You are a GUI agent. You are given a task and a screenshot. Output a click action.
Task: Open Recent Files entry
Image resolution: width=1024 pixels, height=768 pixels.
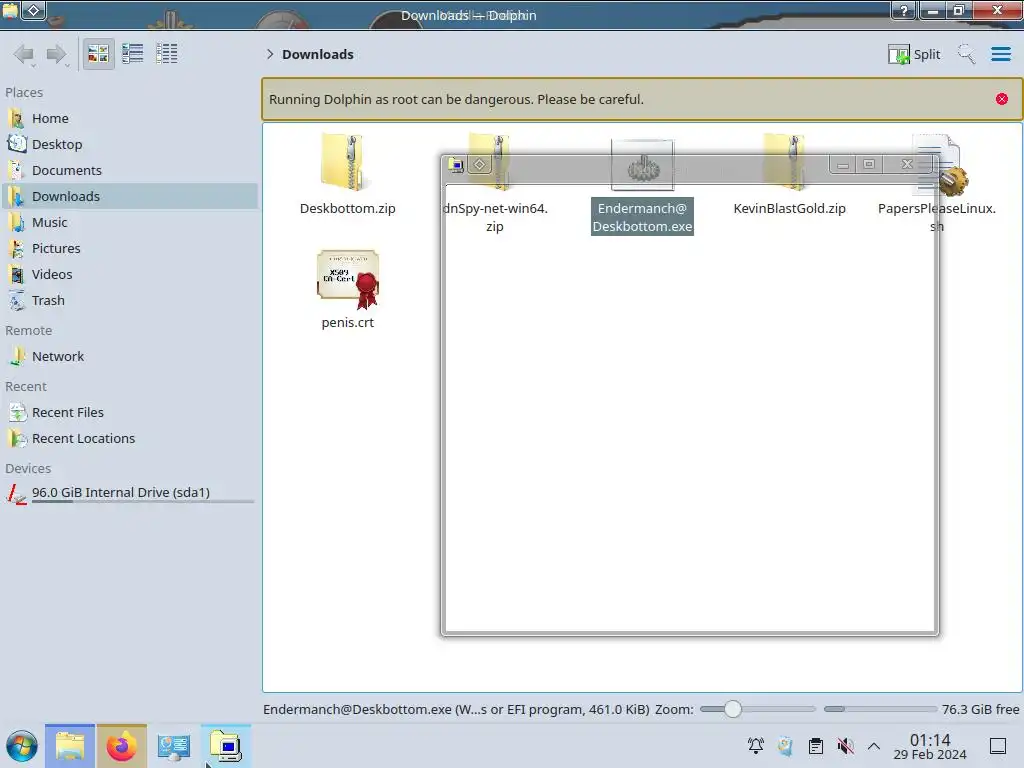pos(130,413)
